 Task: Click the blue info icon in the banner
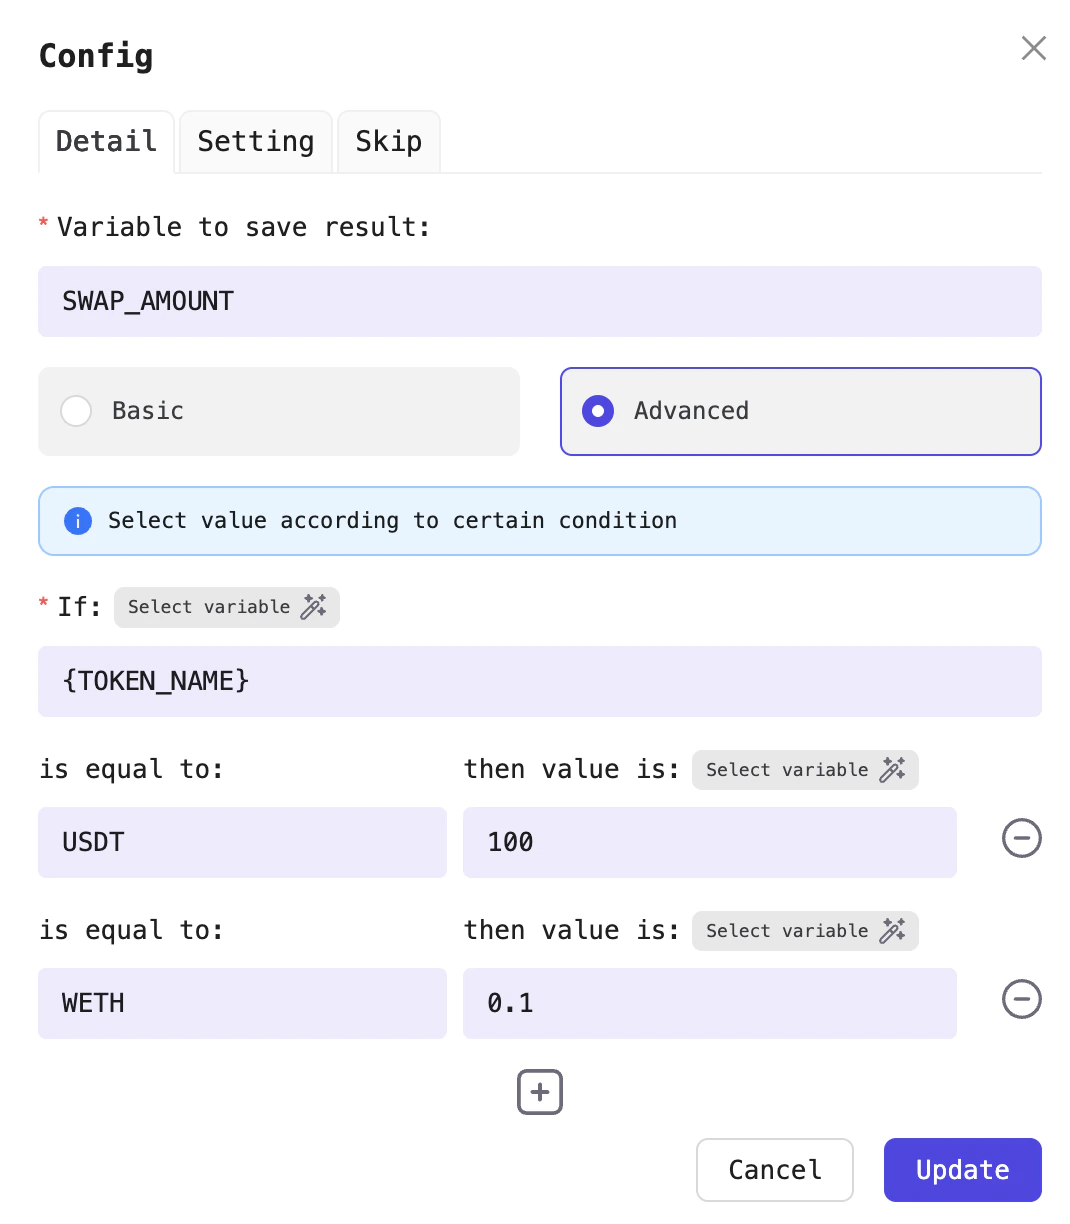(77, 521)
